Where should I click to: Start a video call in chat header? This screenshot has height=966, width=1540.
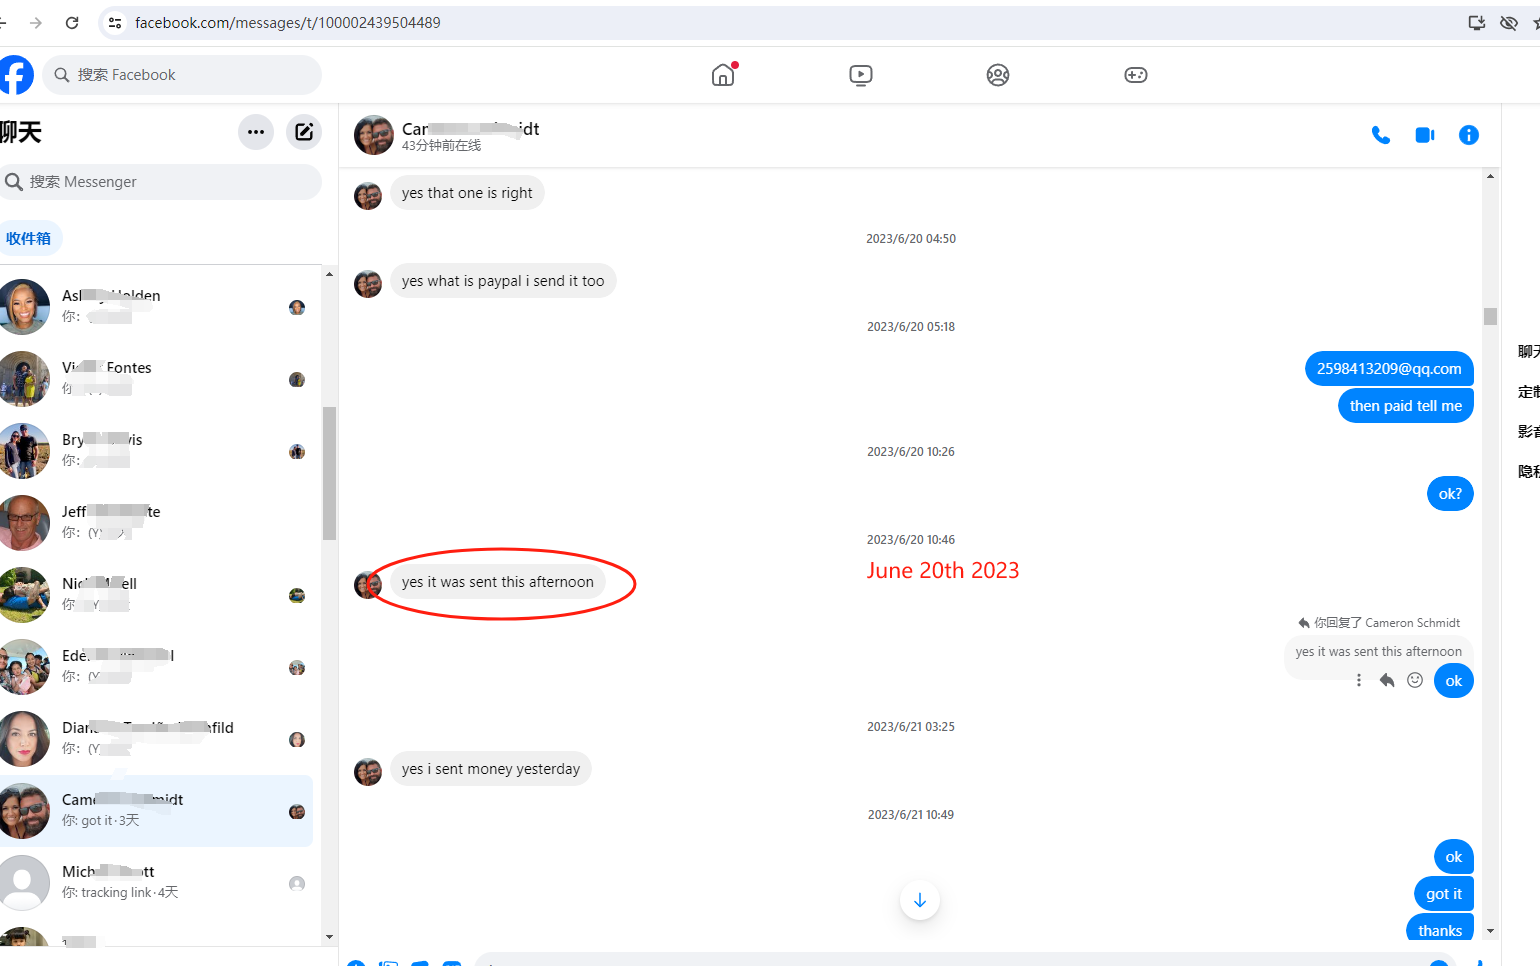[x=1425, y=135]
